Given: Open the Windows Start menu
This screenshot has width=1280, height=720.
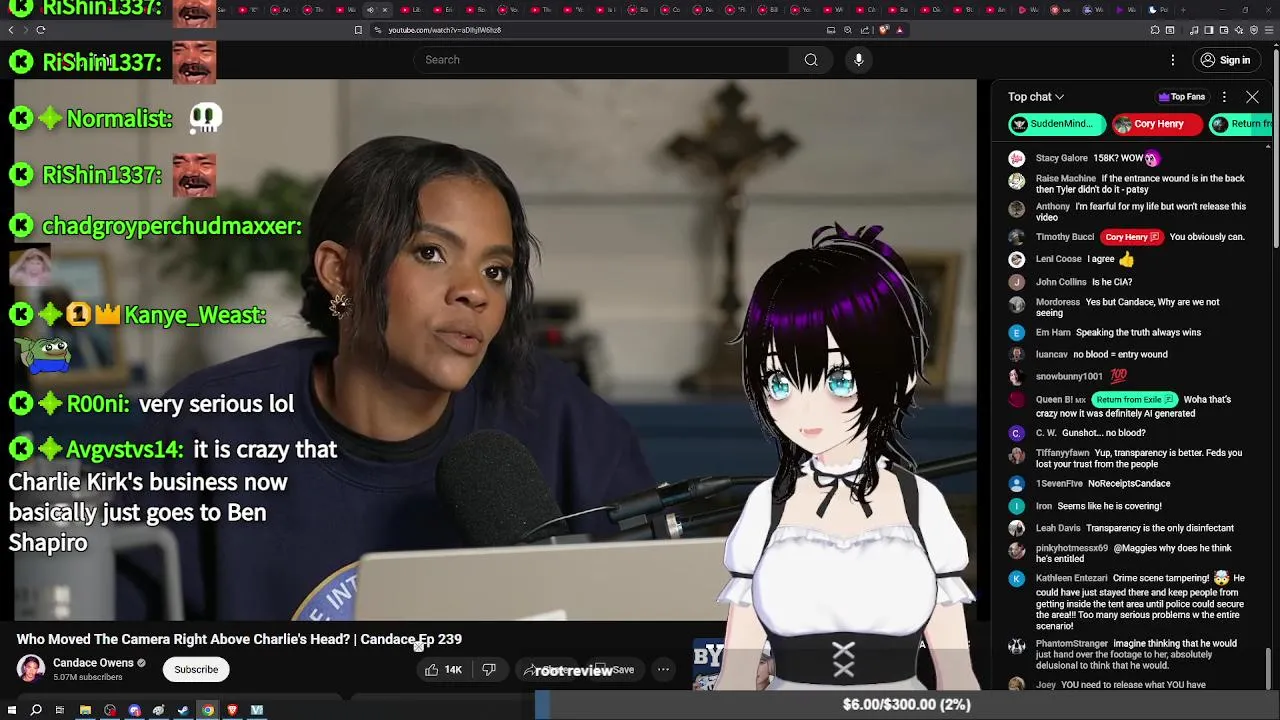Looking at the screenshot, I should pos(12,710).
